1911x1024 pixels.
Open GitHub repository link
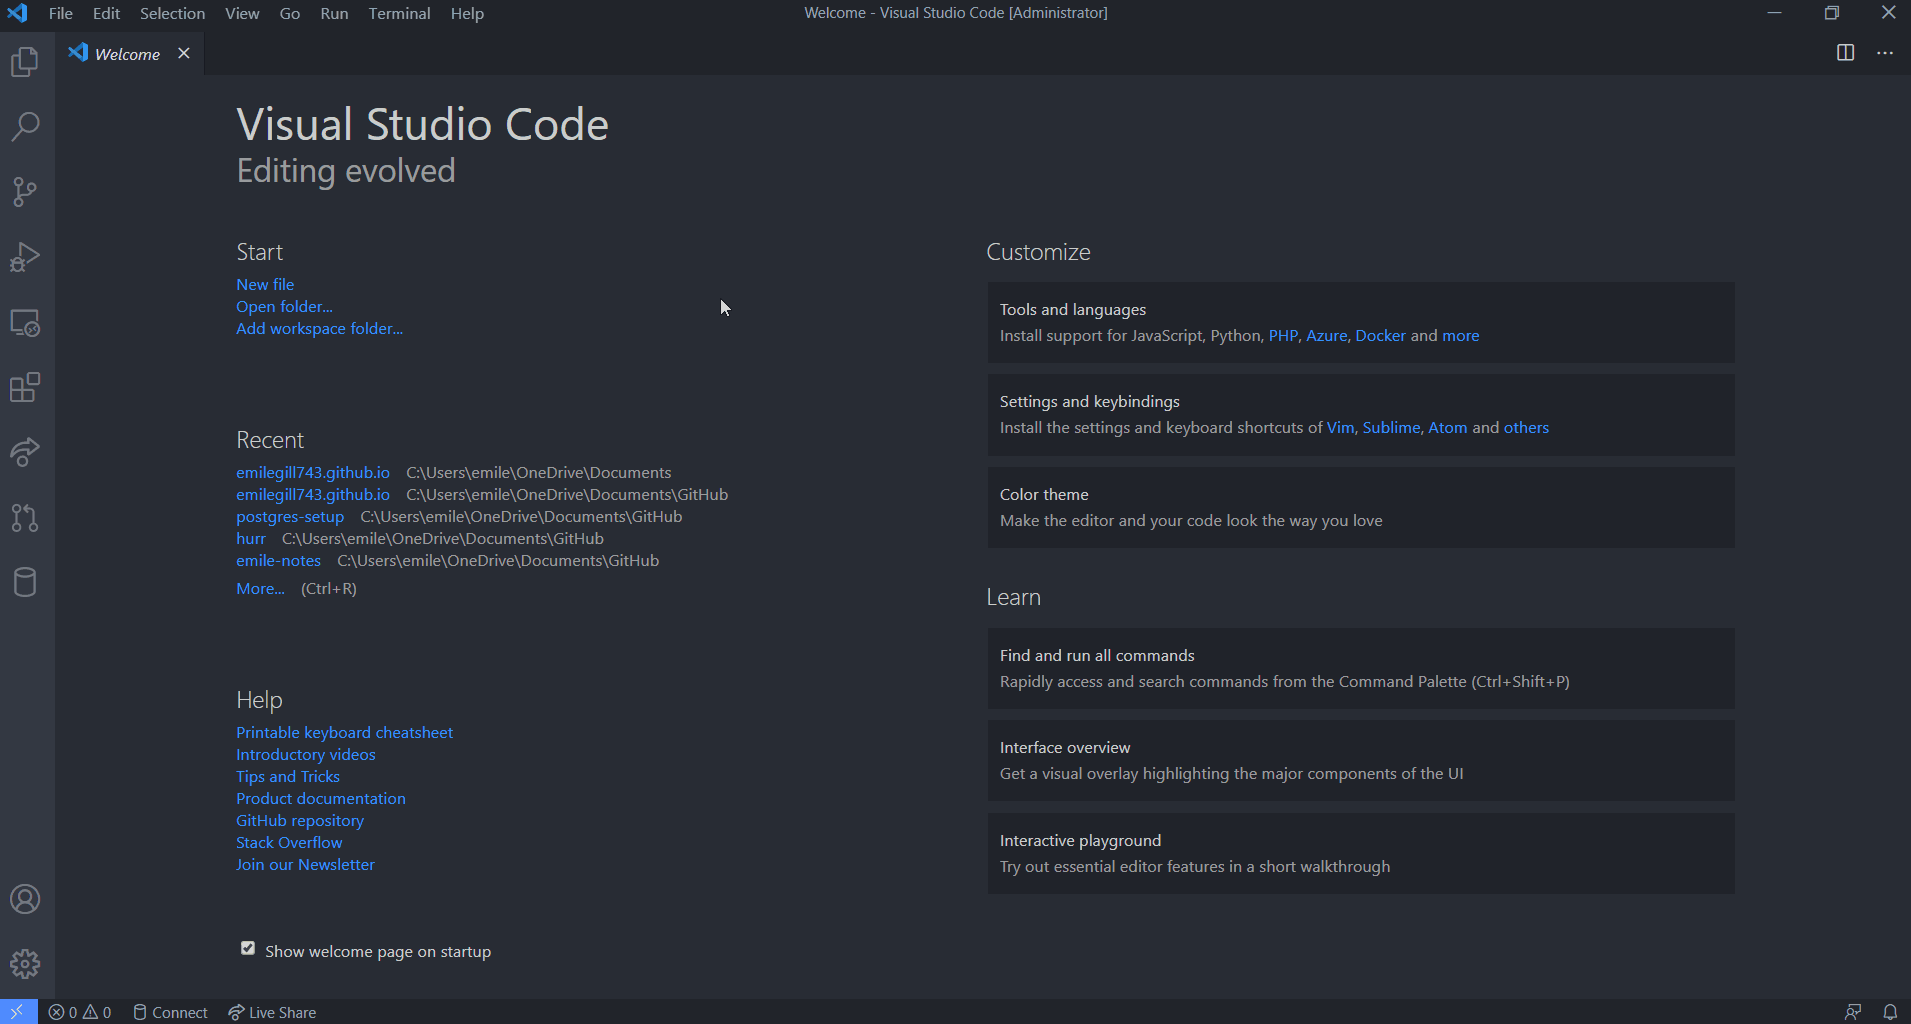point(300,821)
